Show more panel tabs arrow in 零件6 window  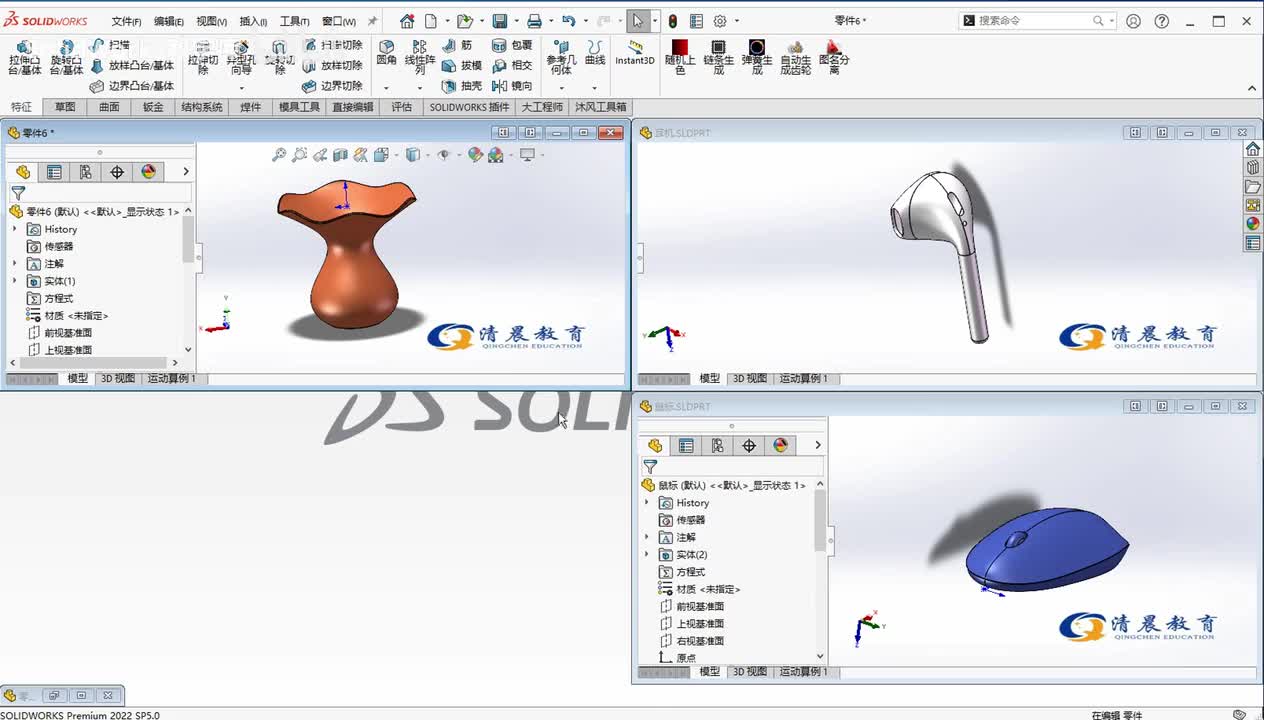pyautogui.click(x=186, y=172)
